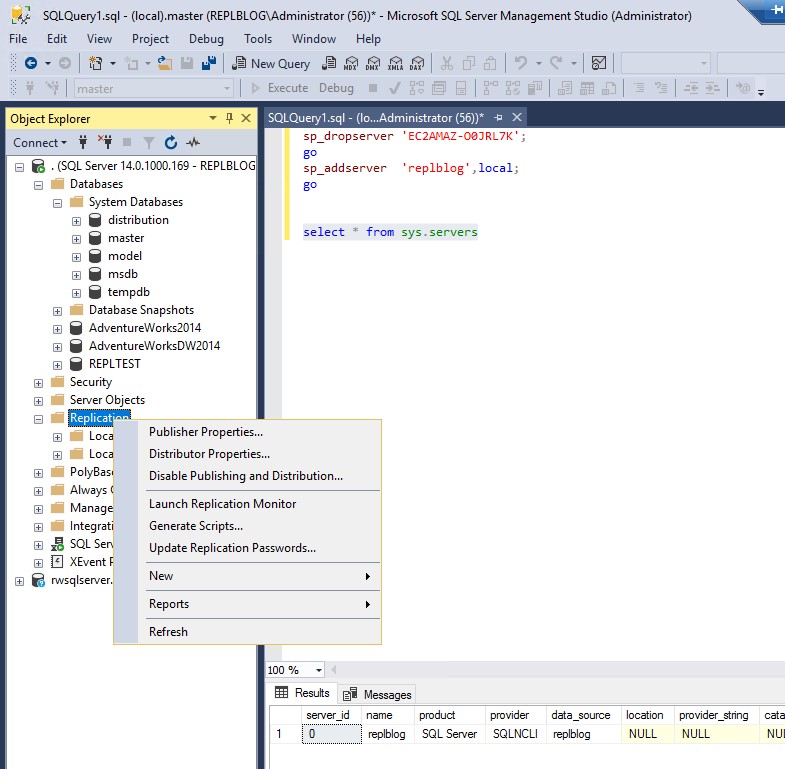785x769 pixels.
Task: Click the New Project icon
Action: [95, 63]
